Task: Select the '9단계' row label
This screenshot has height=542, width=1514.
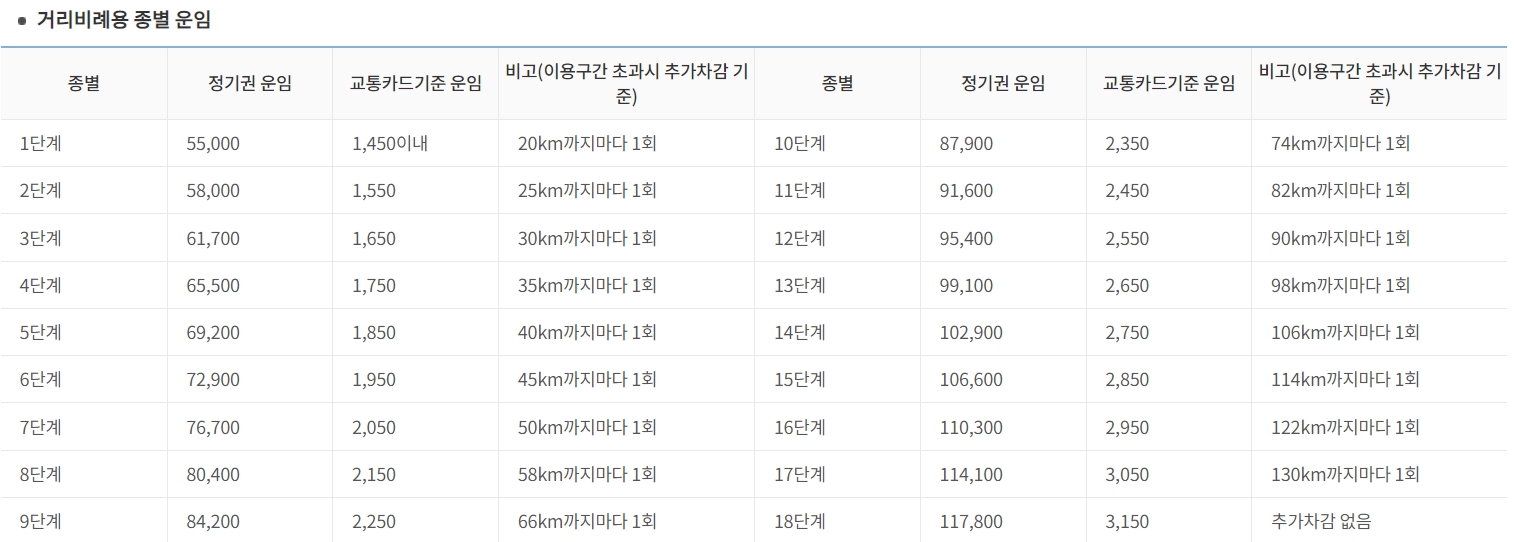Action: tap(41, 521)
